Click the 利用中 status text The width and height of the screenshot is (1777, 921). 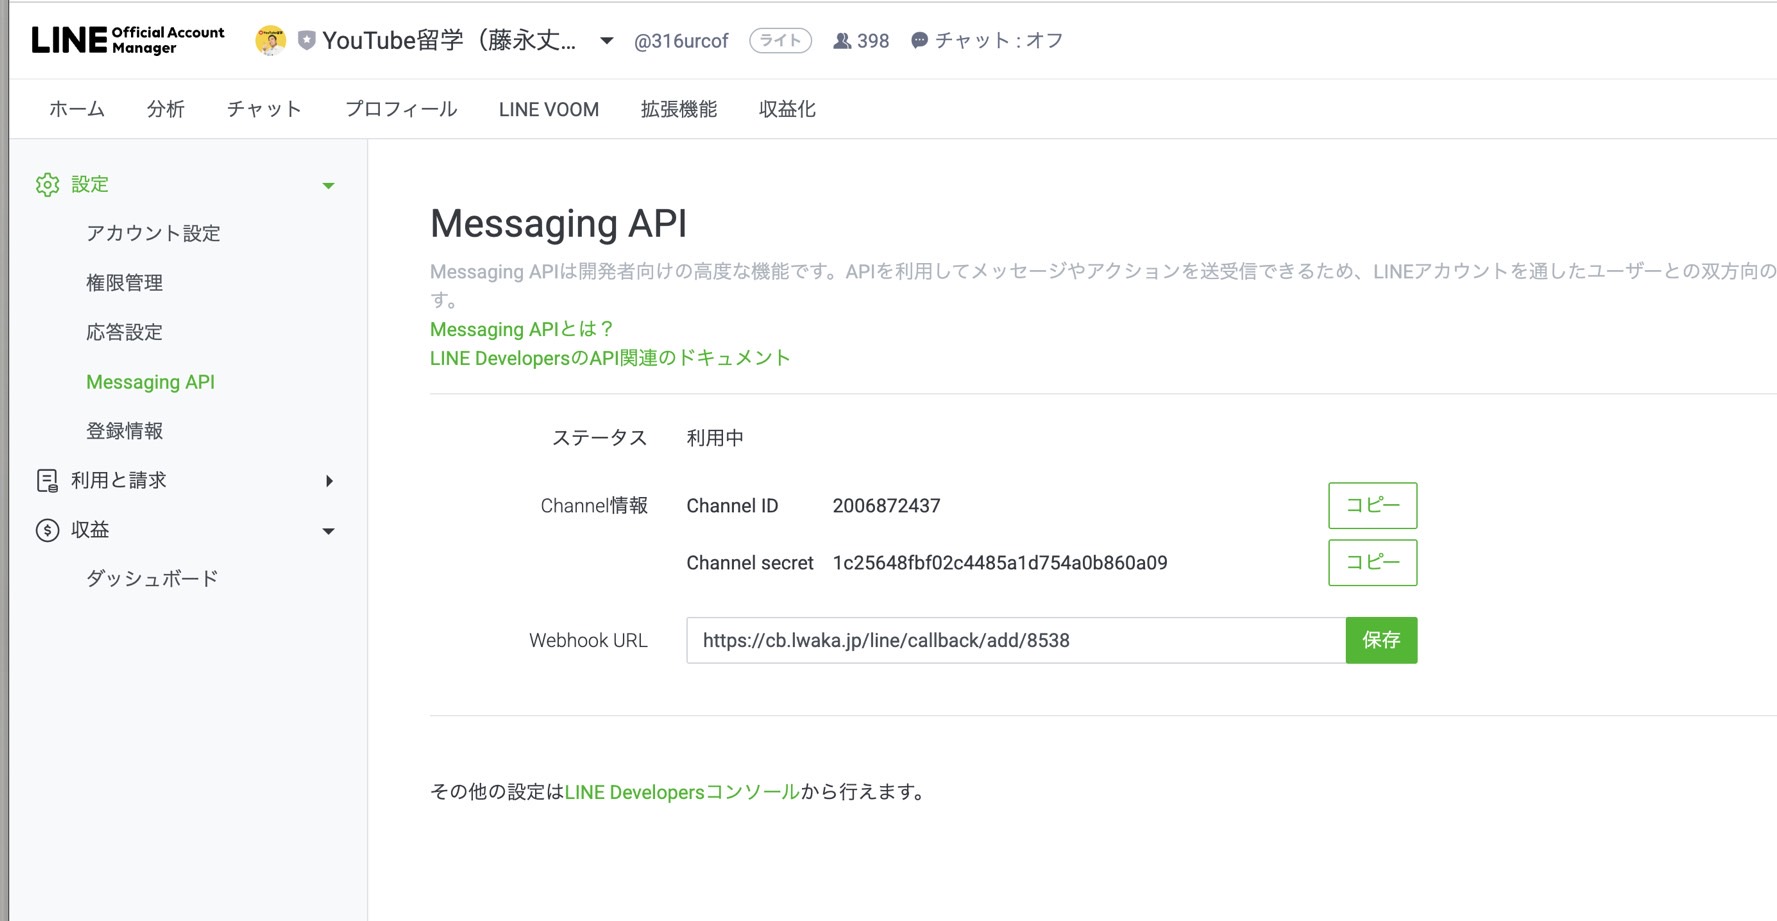tap(715, 438)
